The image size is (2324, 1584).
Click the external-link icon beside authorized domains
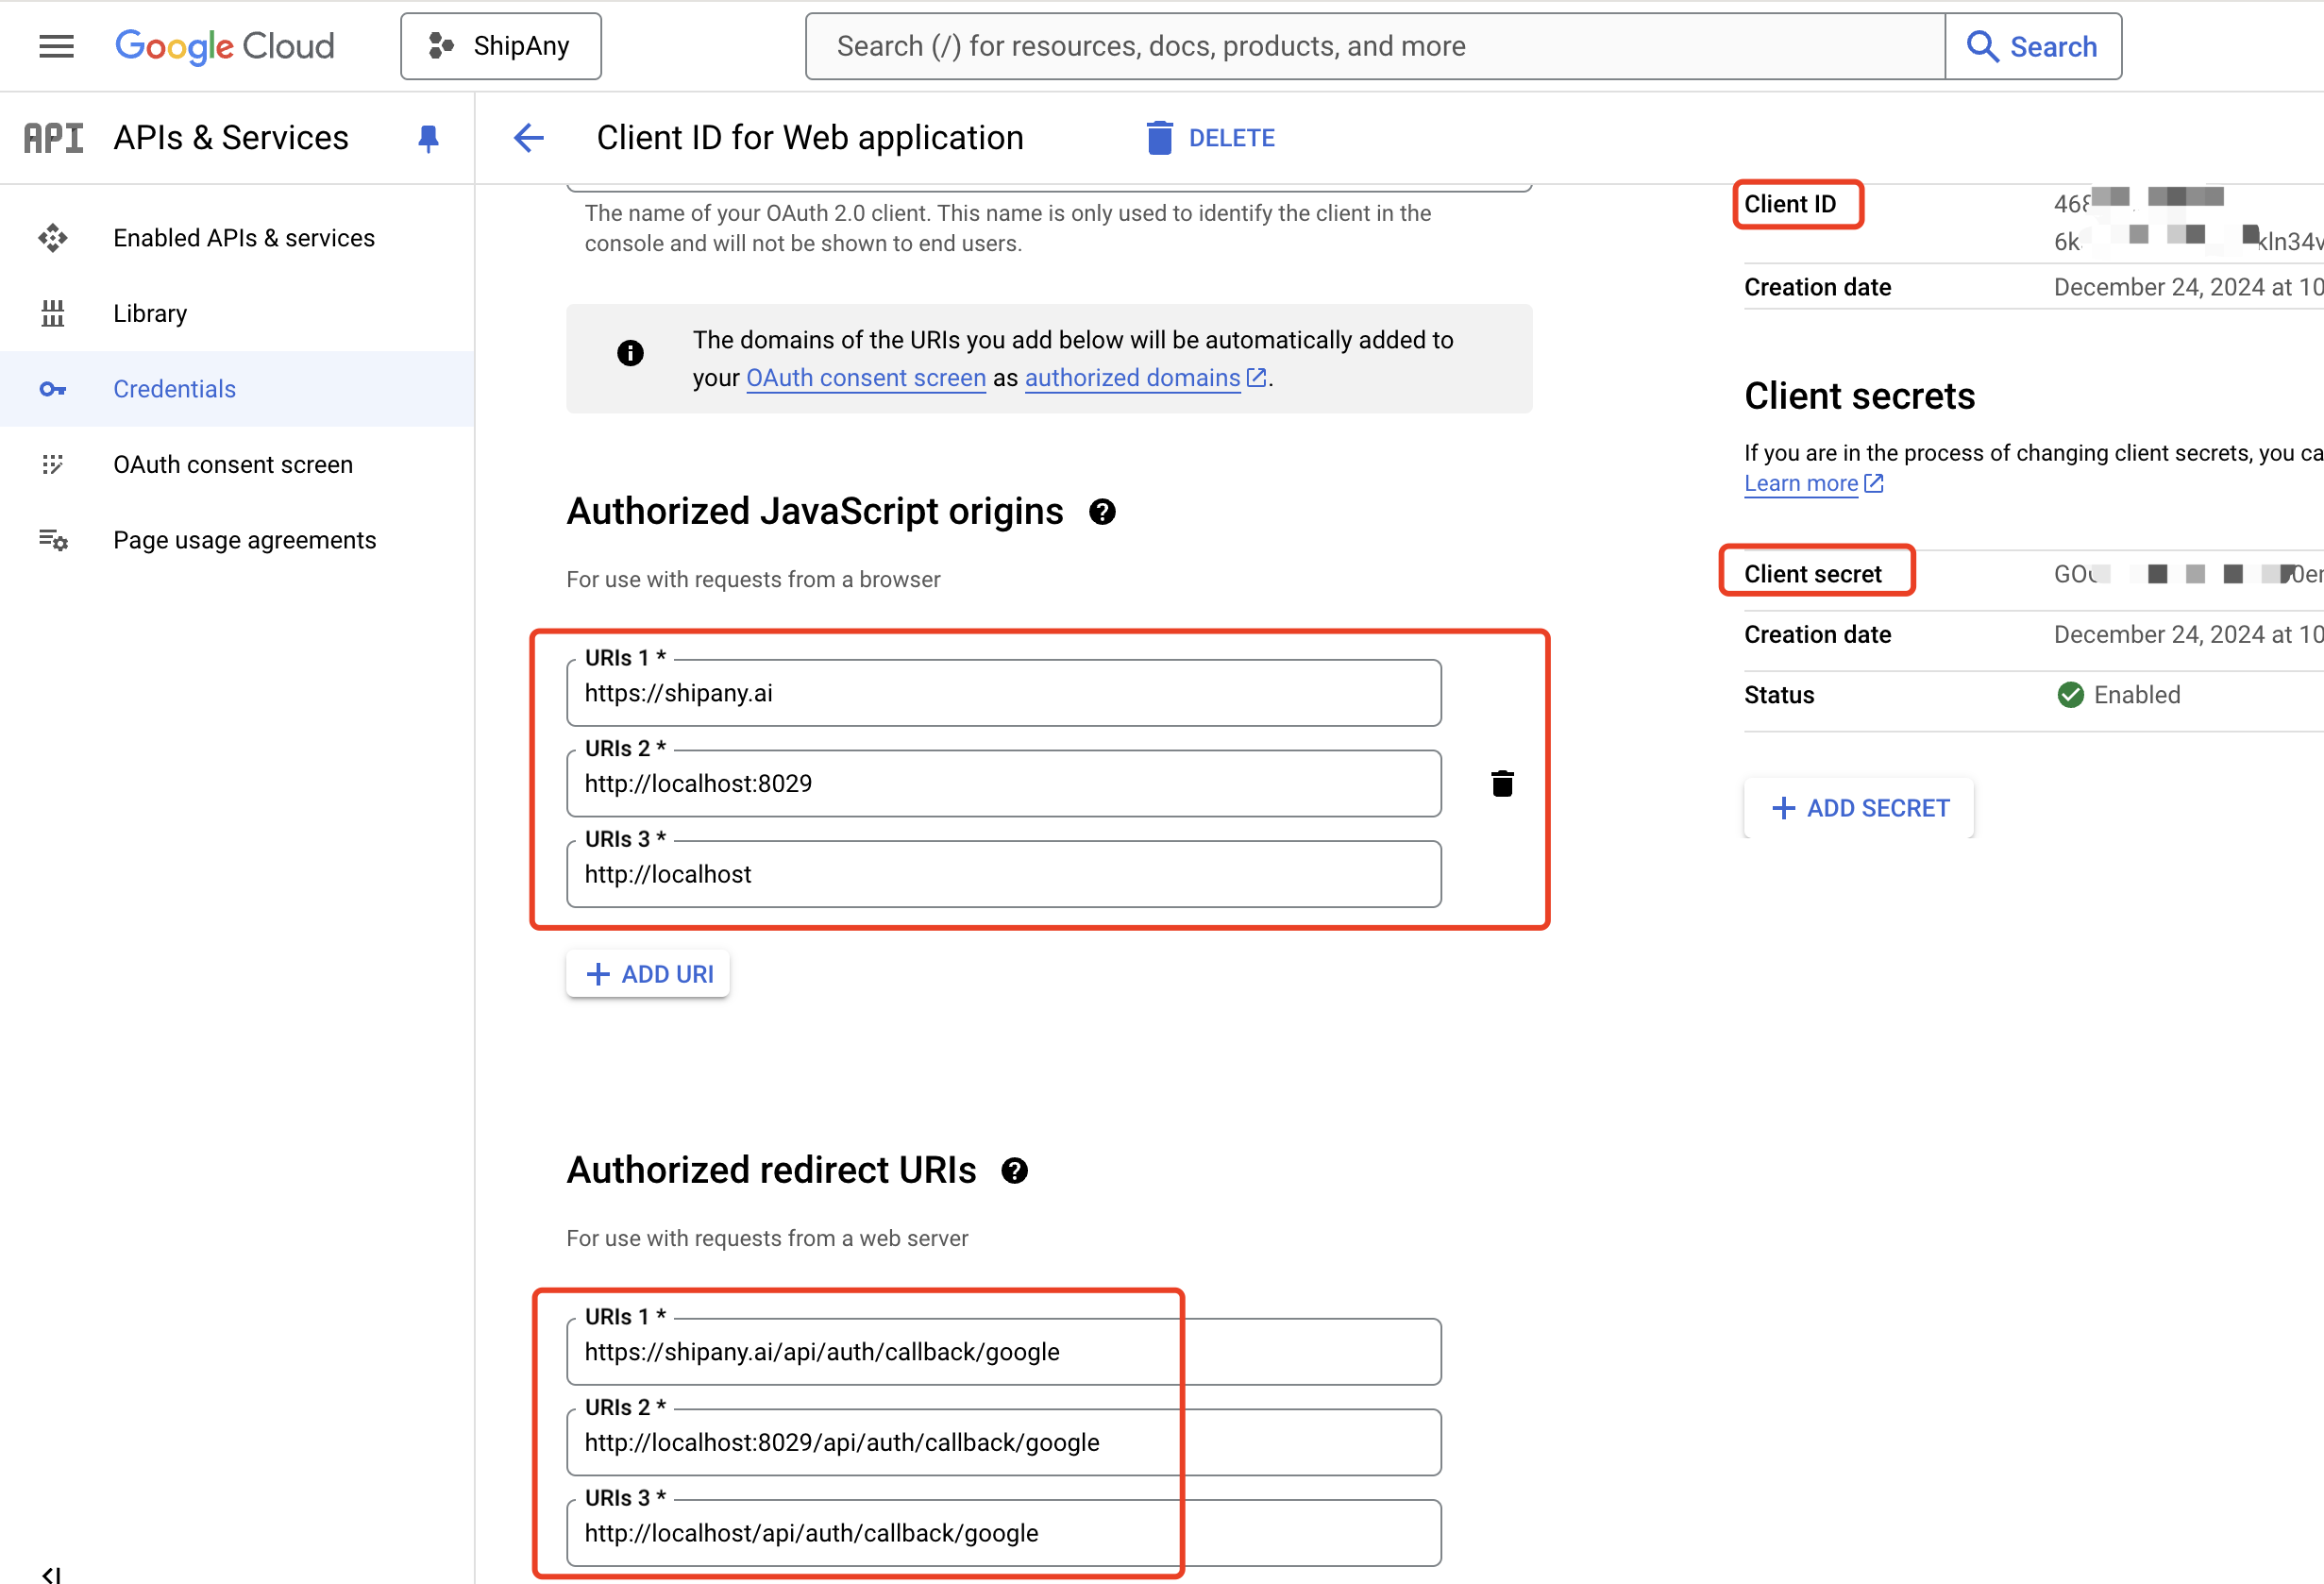coord(1257,378)
